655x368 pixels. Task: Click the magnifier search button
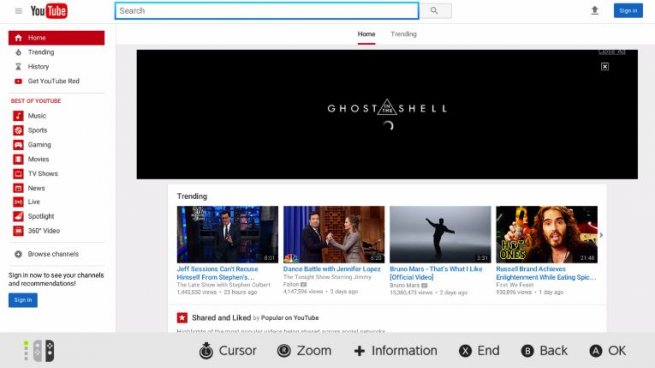click(x=435, y=11)
